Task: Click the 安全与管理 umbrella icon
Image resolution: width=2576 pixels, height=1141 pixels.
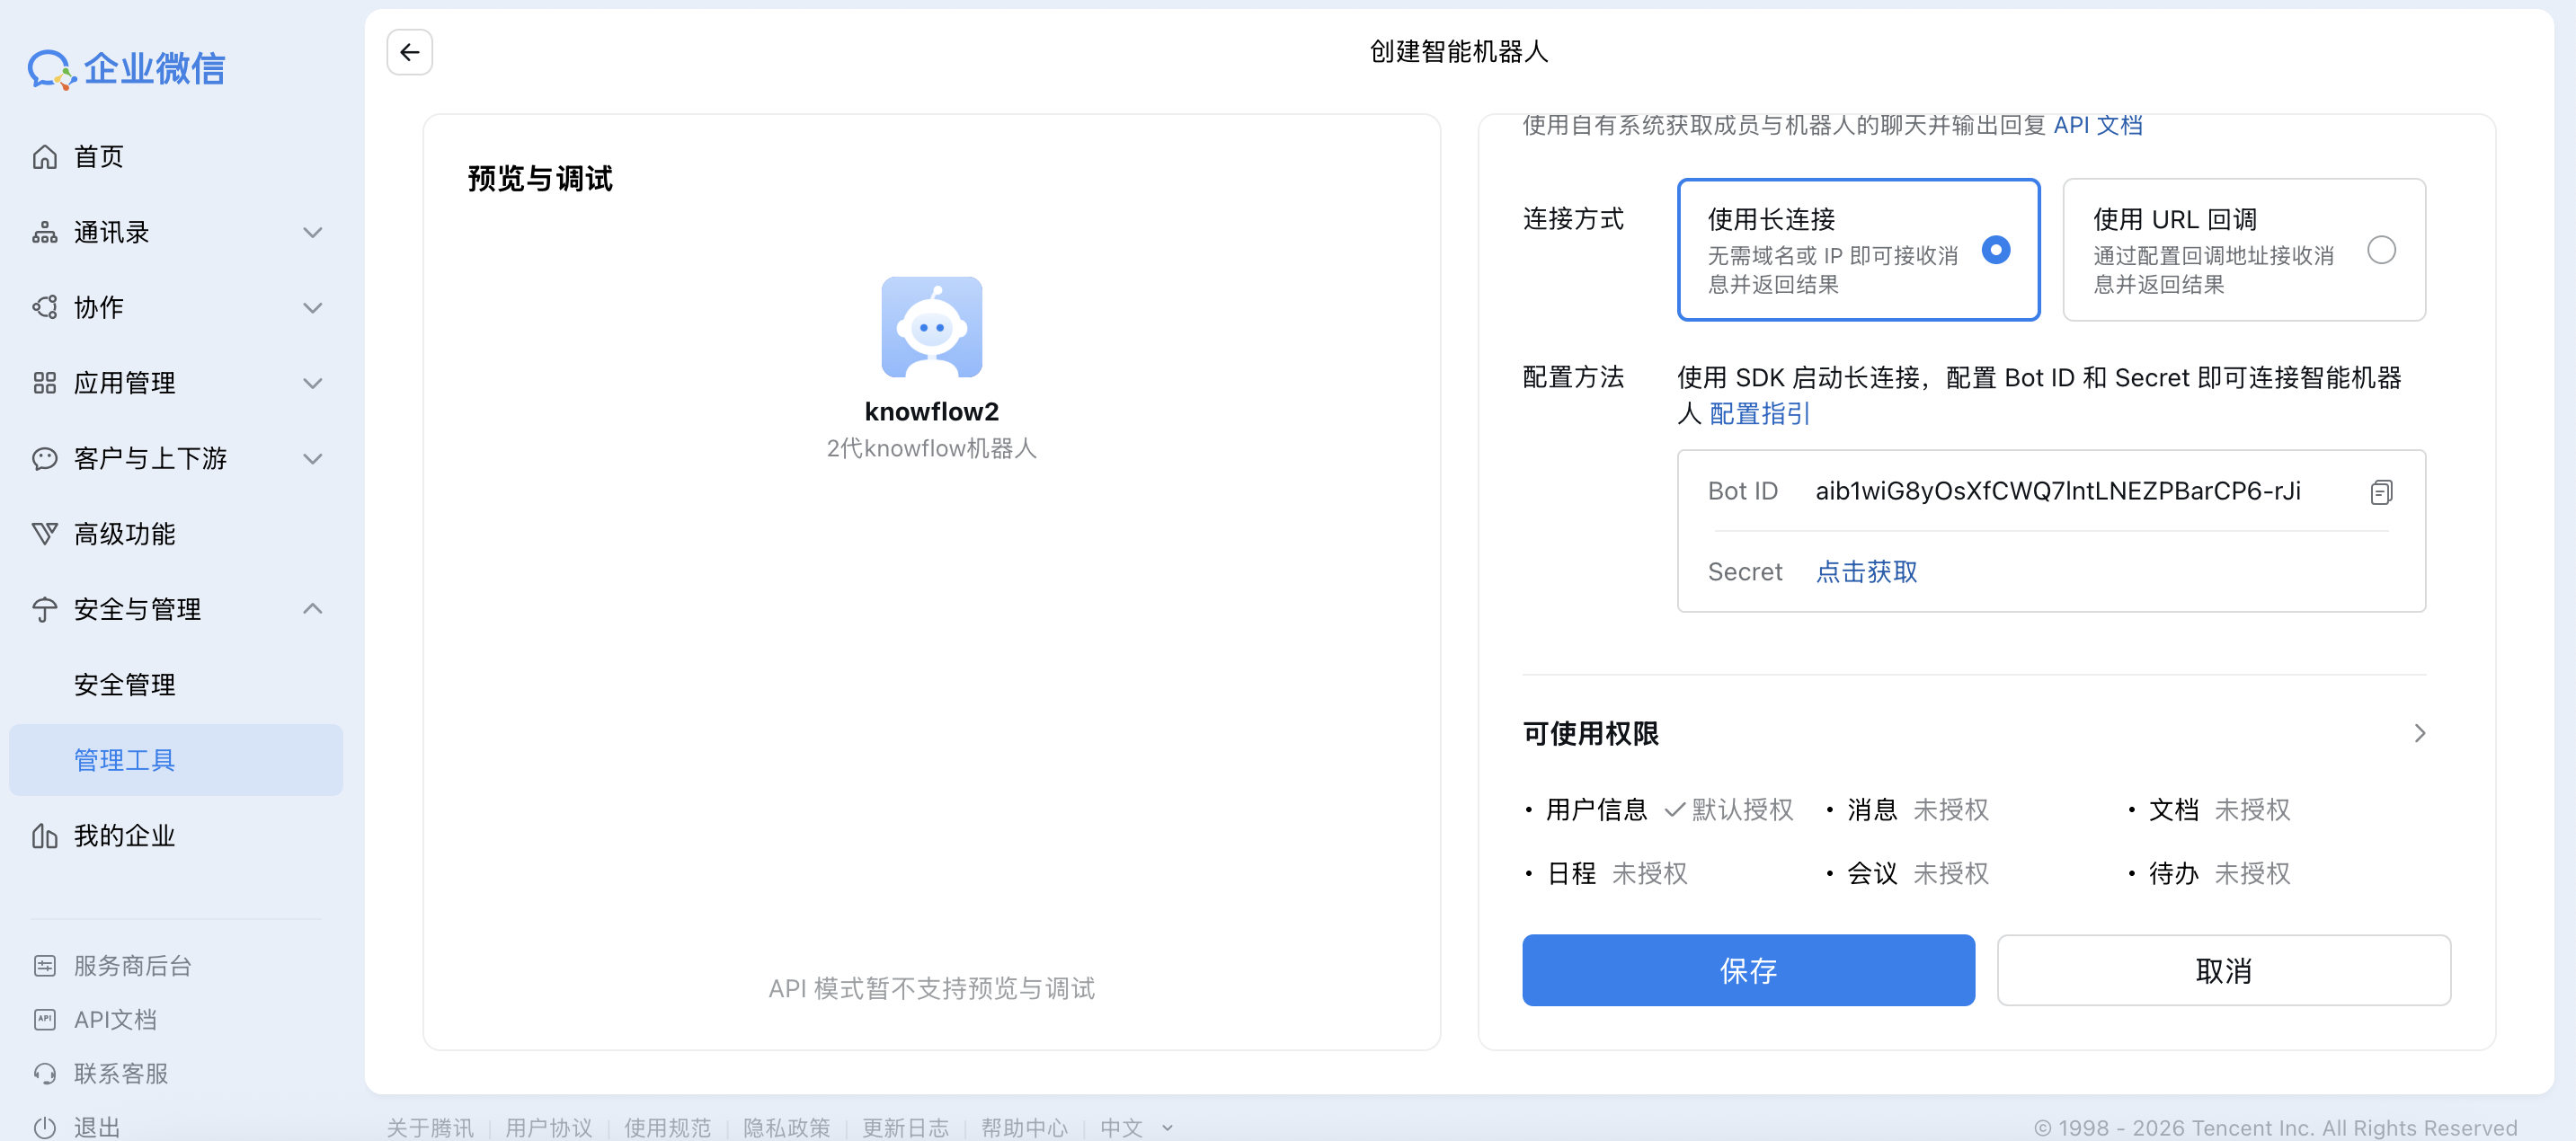Action: [x=44, y=609]
